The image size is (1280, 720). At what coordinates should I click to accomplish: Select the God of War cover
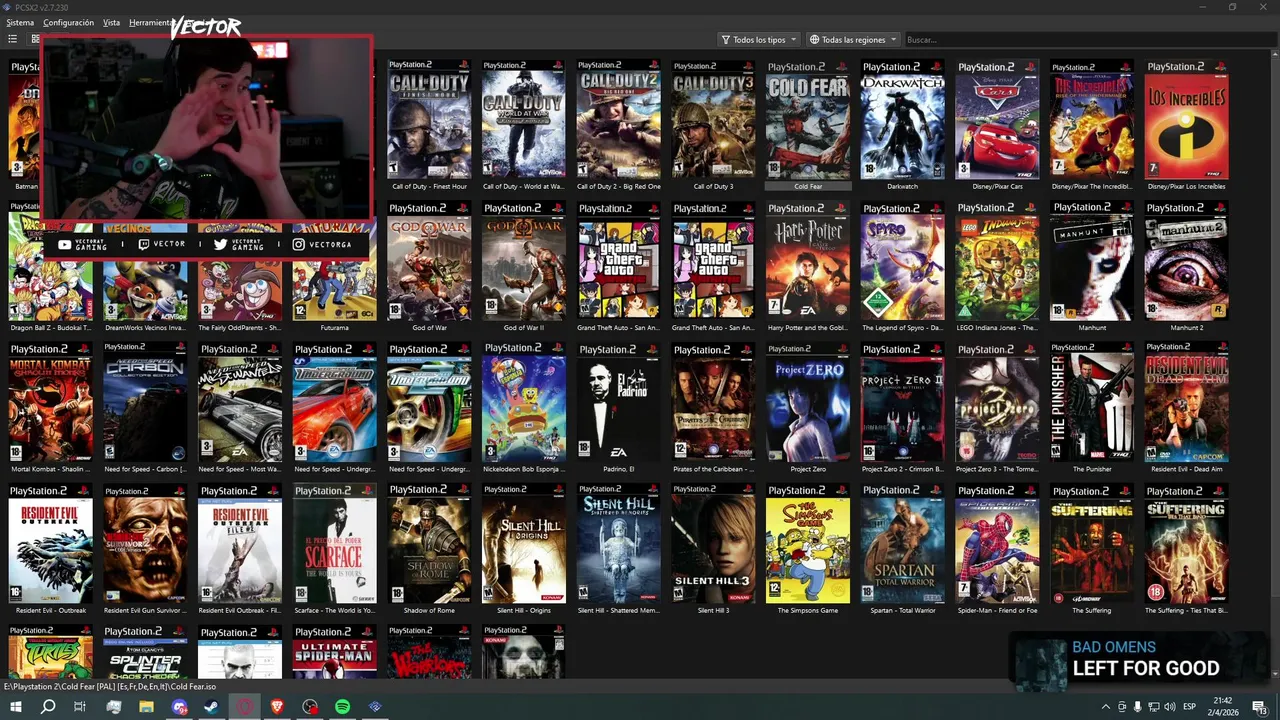[429, 261]
